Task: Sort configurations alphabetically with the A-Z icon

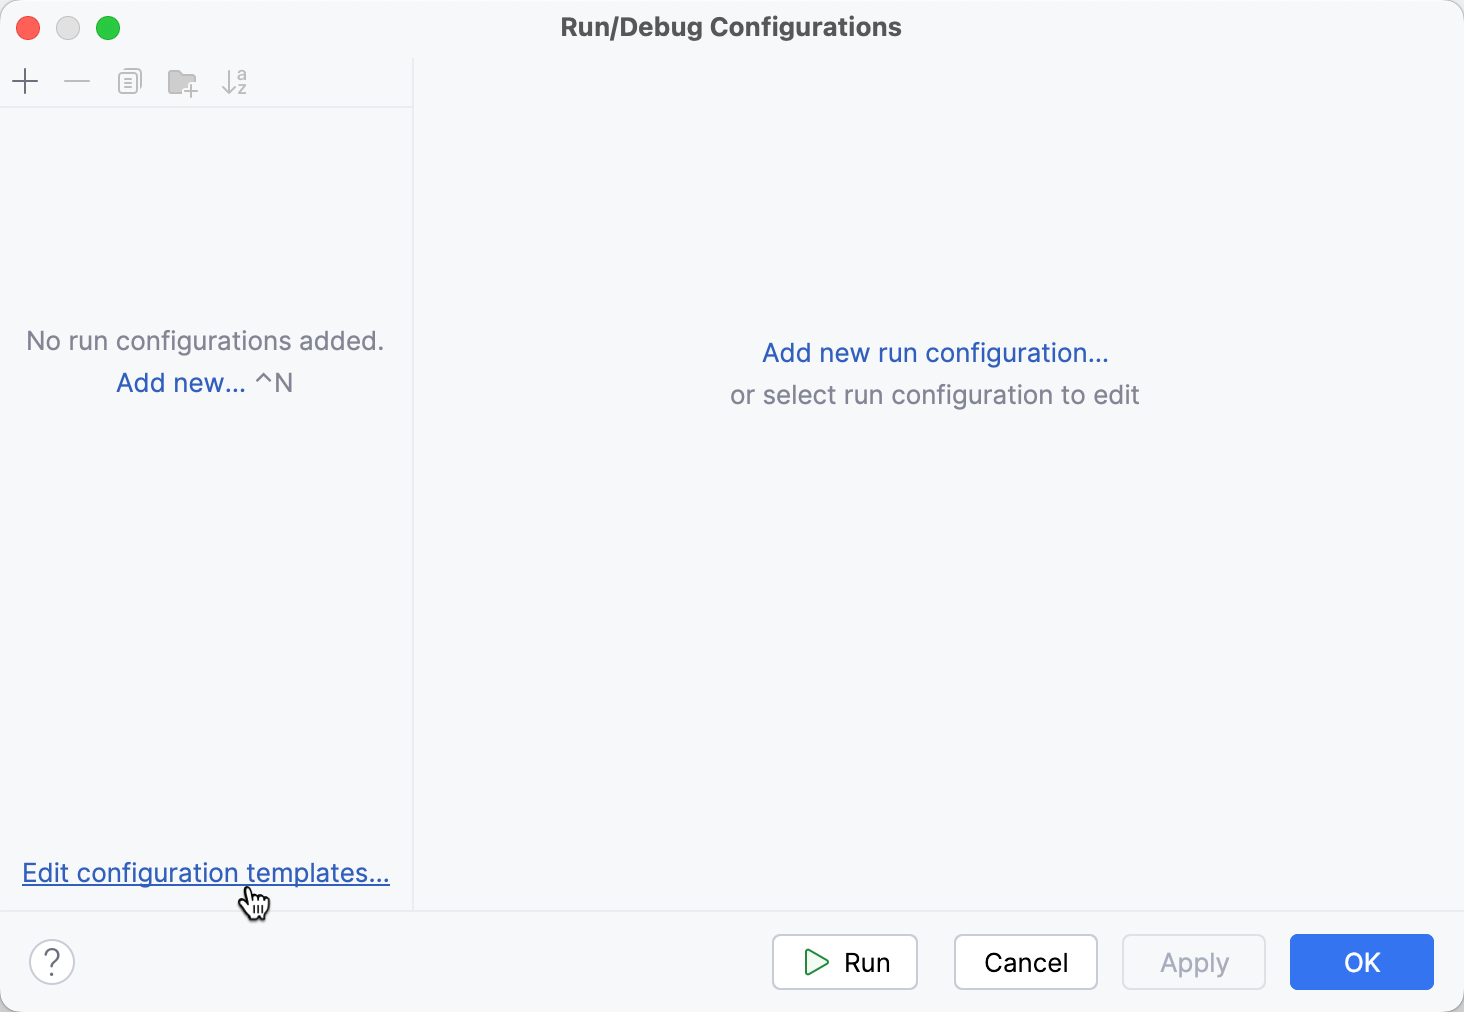Action: tap(235, 81)
